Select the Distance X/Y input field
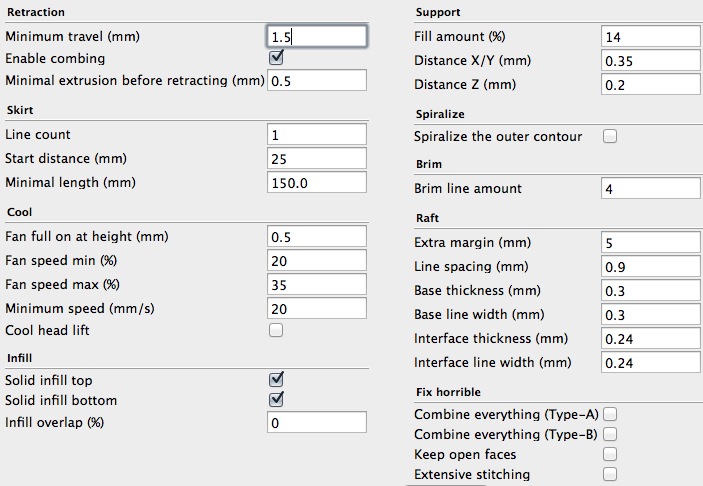 click(650, 61)
